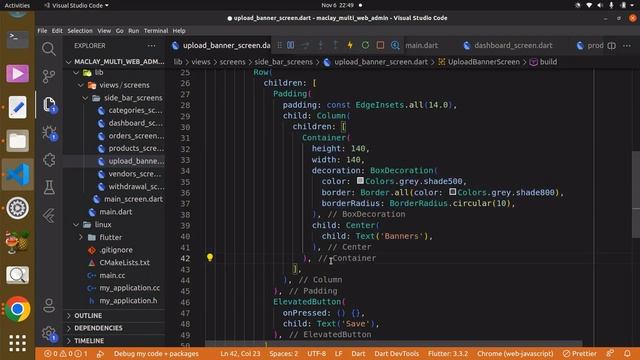Open the Testing flask view

pyautogui.click(x=49, y=187)
